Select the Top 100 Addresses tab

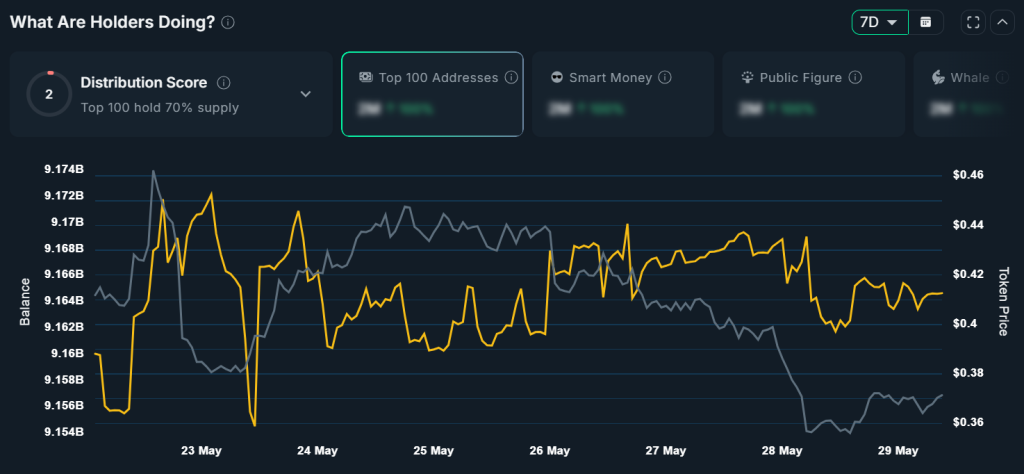pyautogui.click(x=432, y=94)
